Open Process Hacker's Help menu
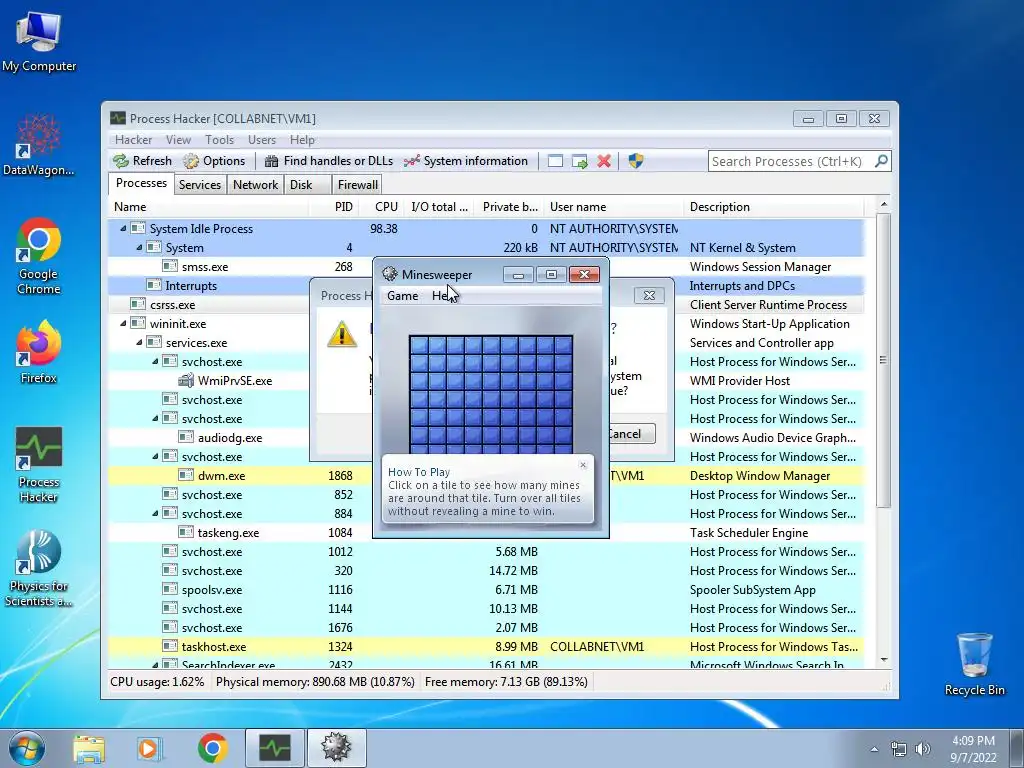Image resolution: width=1024 pixels, height=768 pixels. pyautogui.click(x=302, y=140)
